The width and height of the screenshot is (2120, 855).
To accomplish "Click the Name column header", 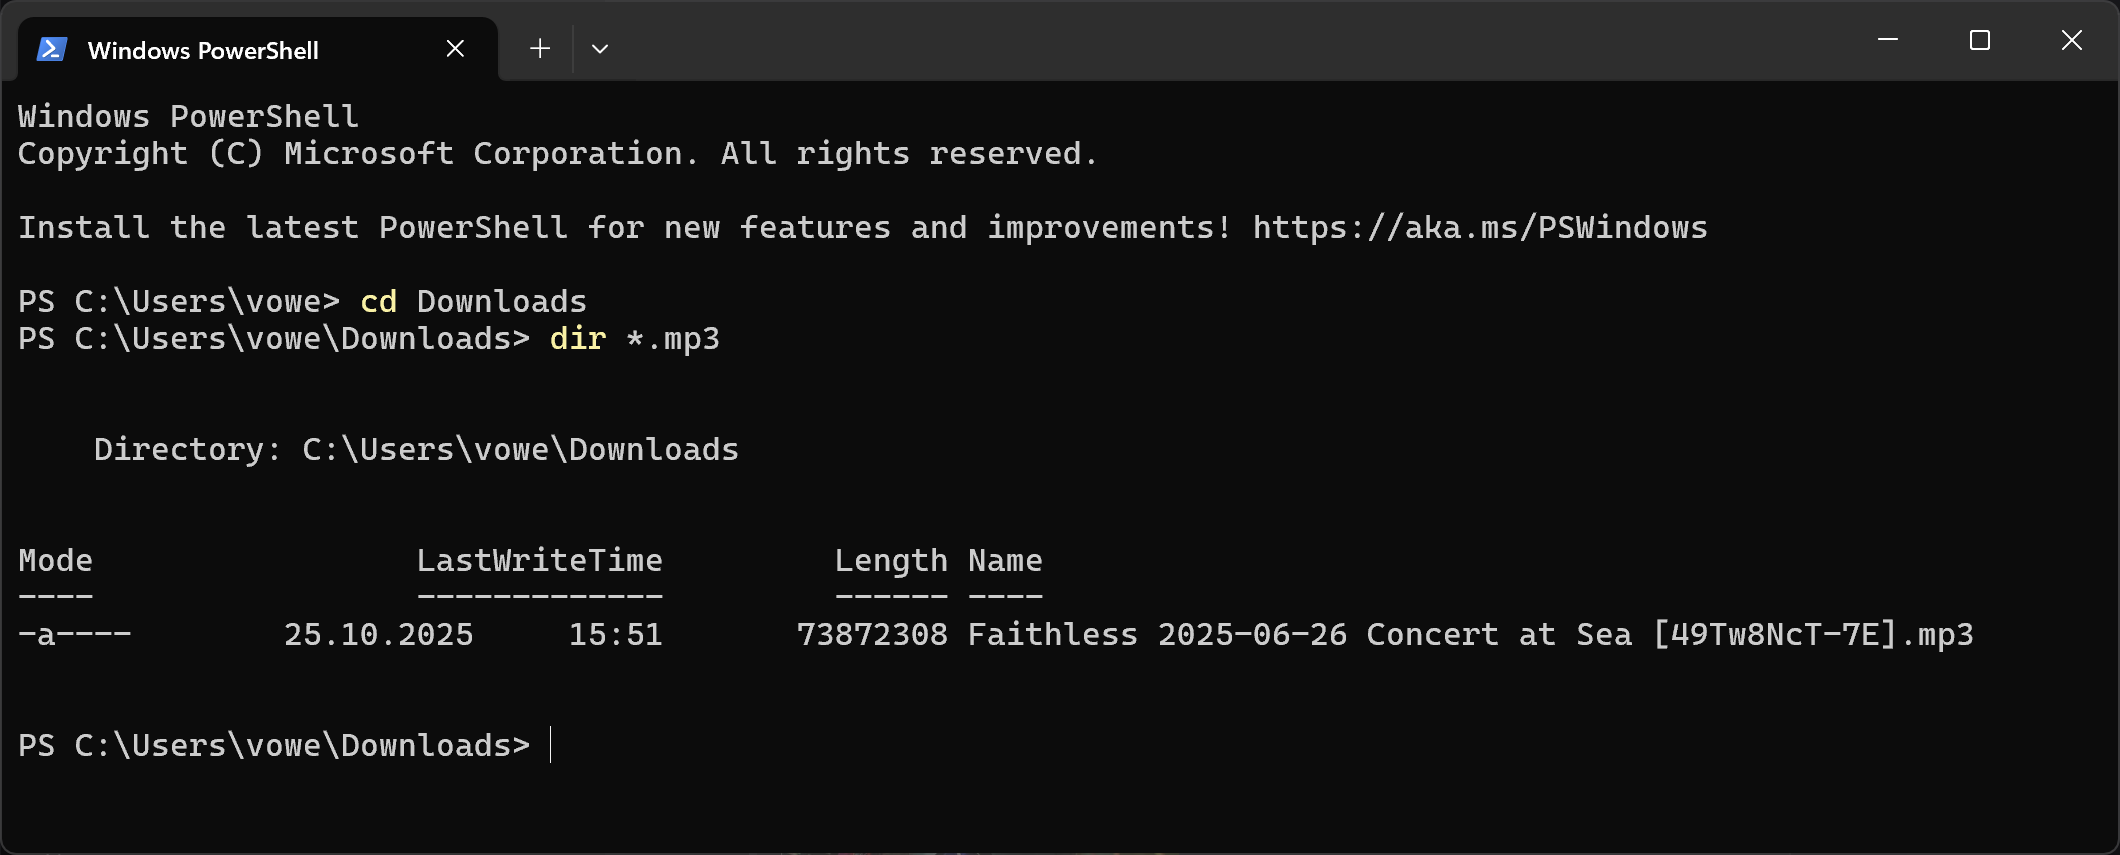I will pos(1005,561).
